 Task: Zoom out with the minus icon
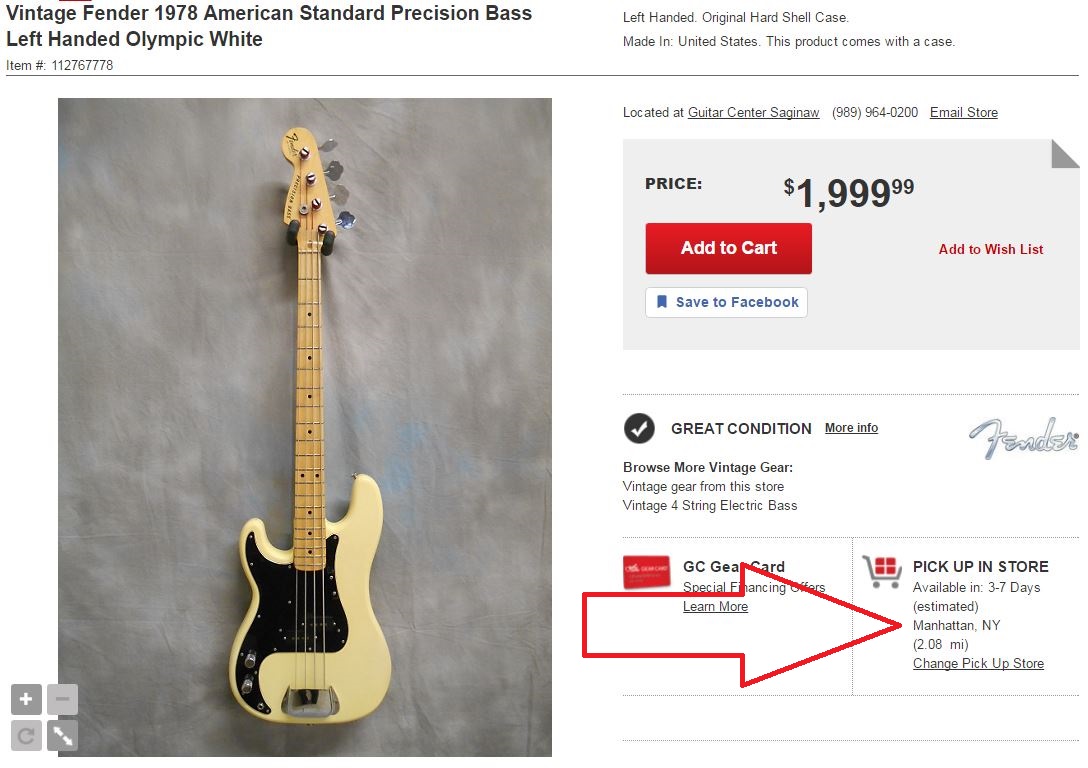pos(62,699)
